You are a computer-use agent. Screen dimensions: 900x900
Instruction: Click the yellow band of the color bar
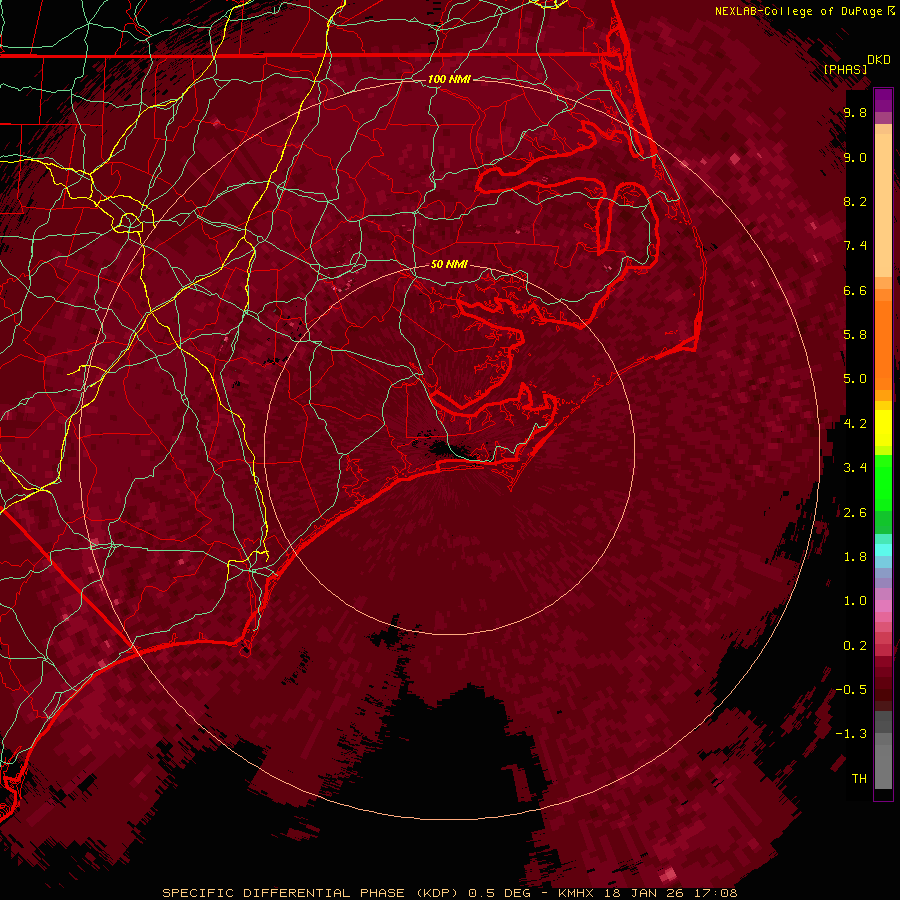pyautogui.click(x=883, y=428)
